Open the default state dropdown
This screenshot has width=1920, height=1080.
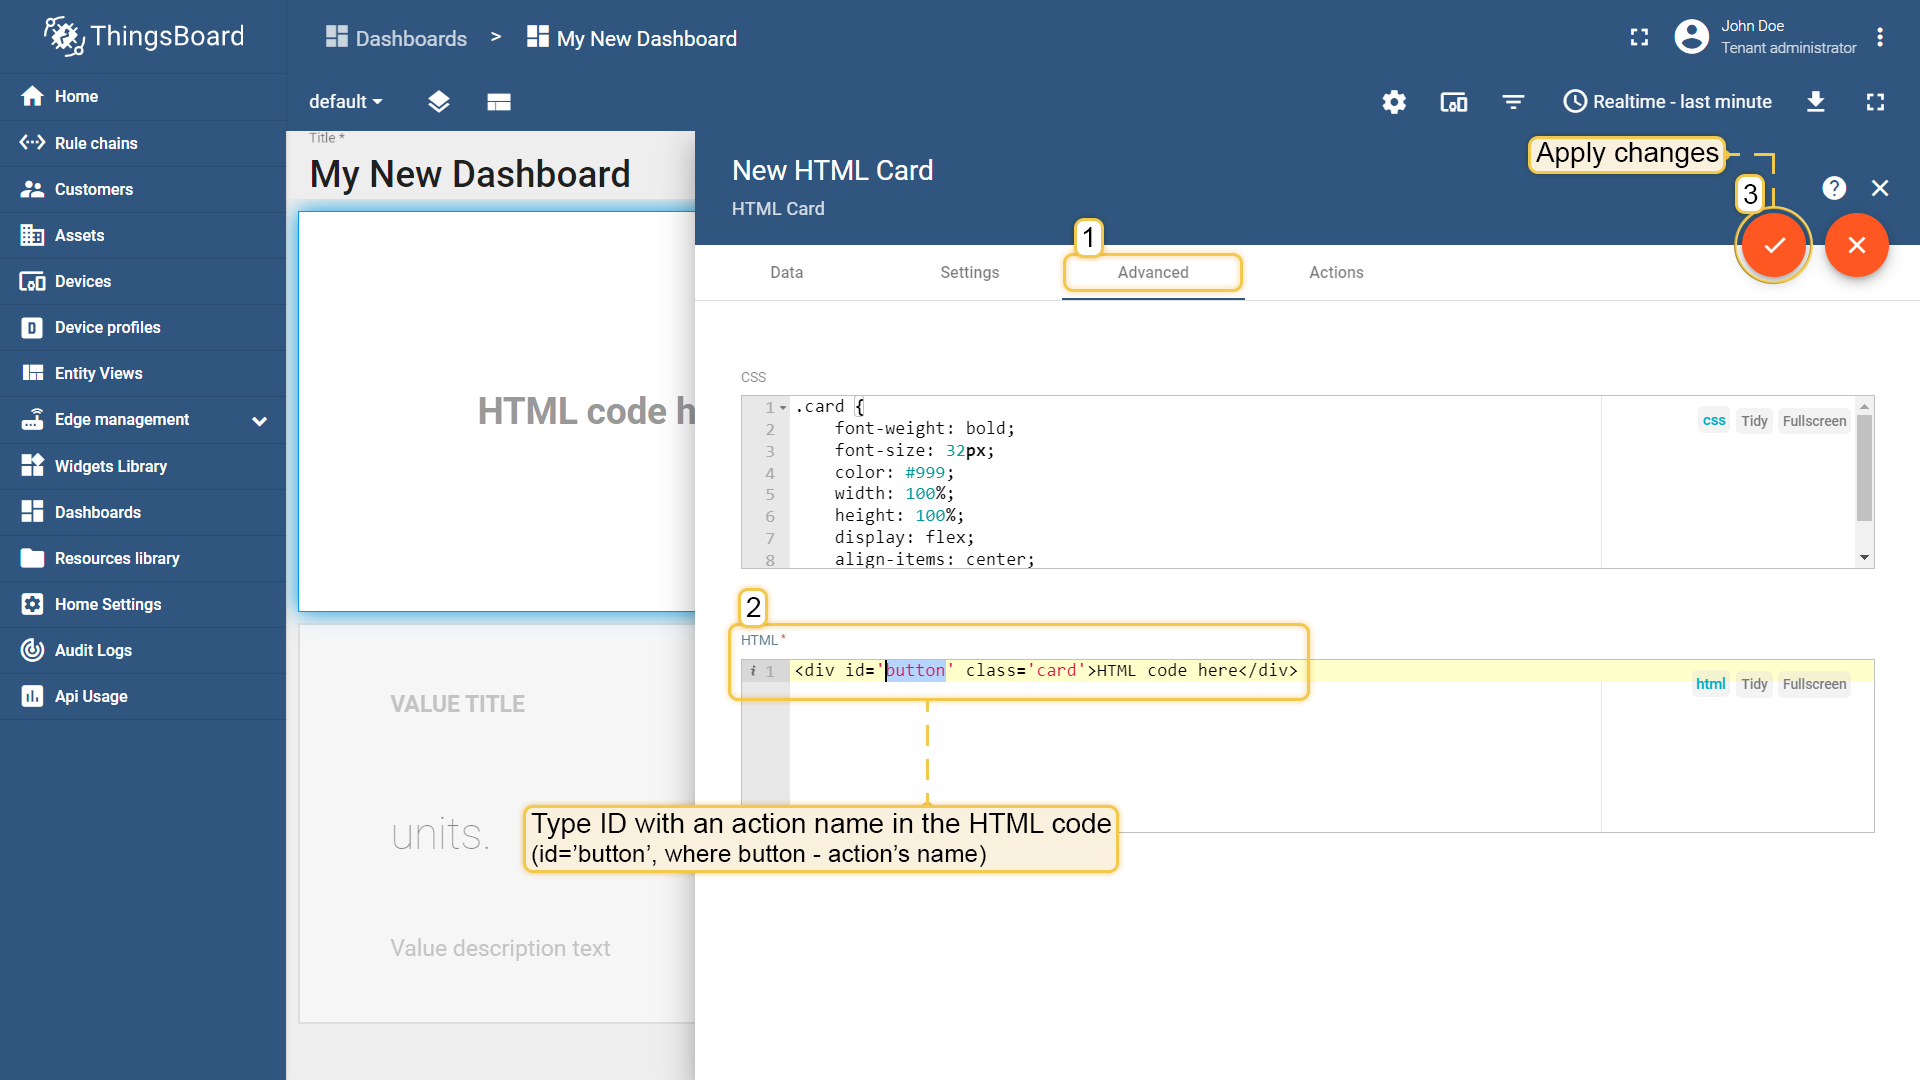coord(346,102)
